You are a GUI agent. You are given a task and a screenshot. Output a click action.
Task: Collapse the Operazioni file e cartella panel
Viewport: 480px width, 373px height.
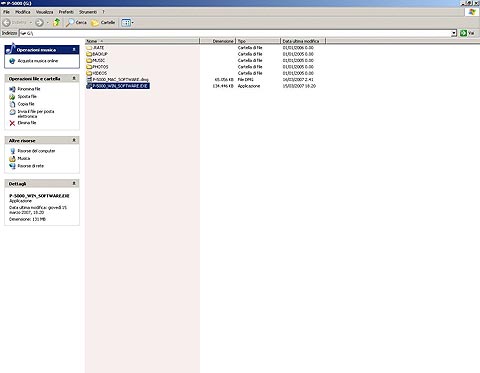click(x=74, y=78)
